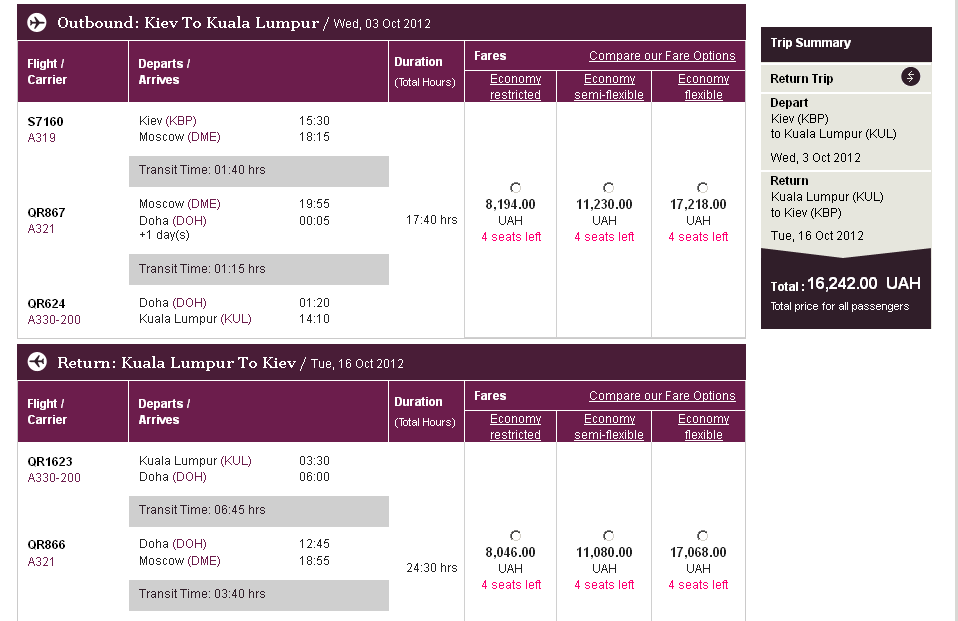Screen dimensions: 958x621
Task: Open outbound Compare our Fare Options link
Action: coord(662,56)
